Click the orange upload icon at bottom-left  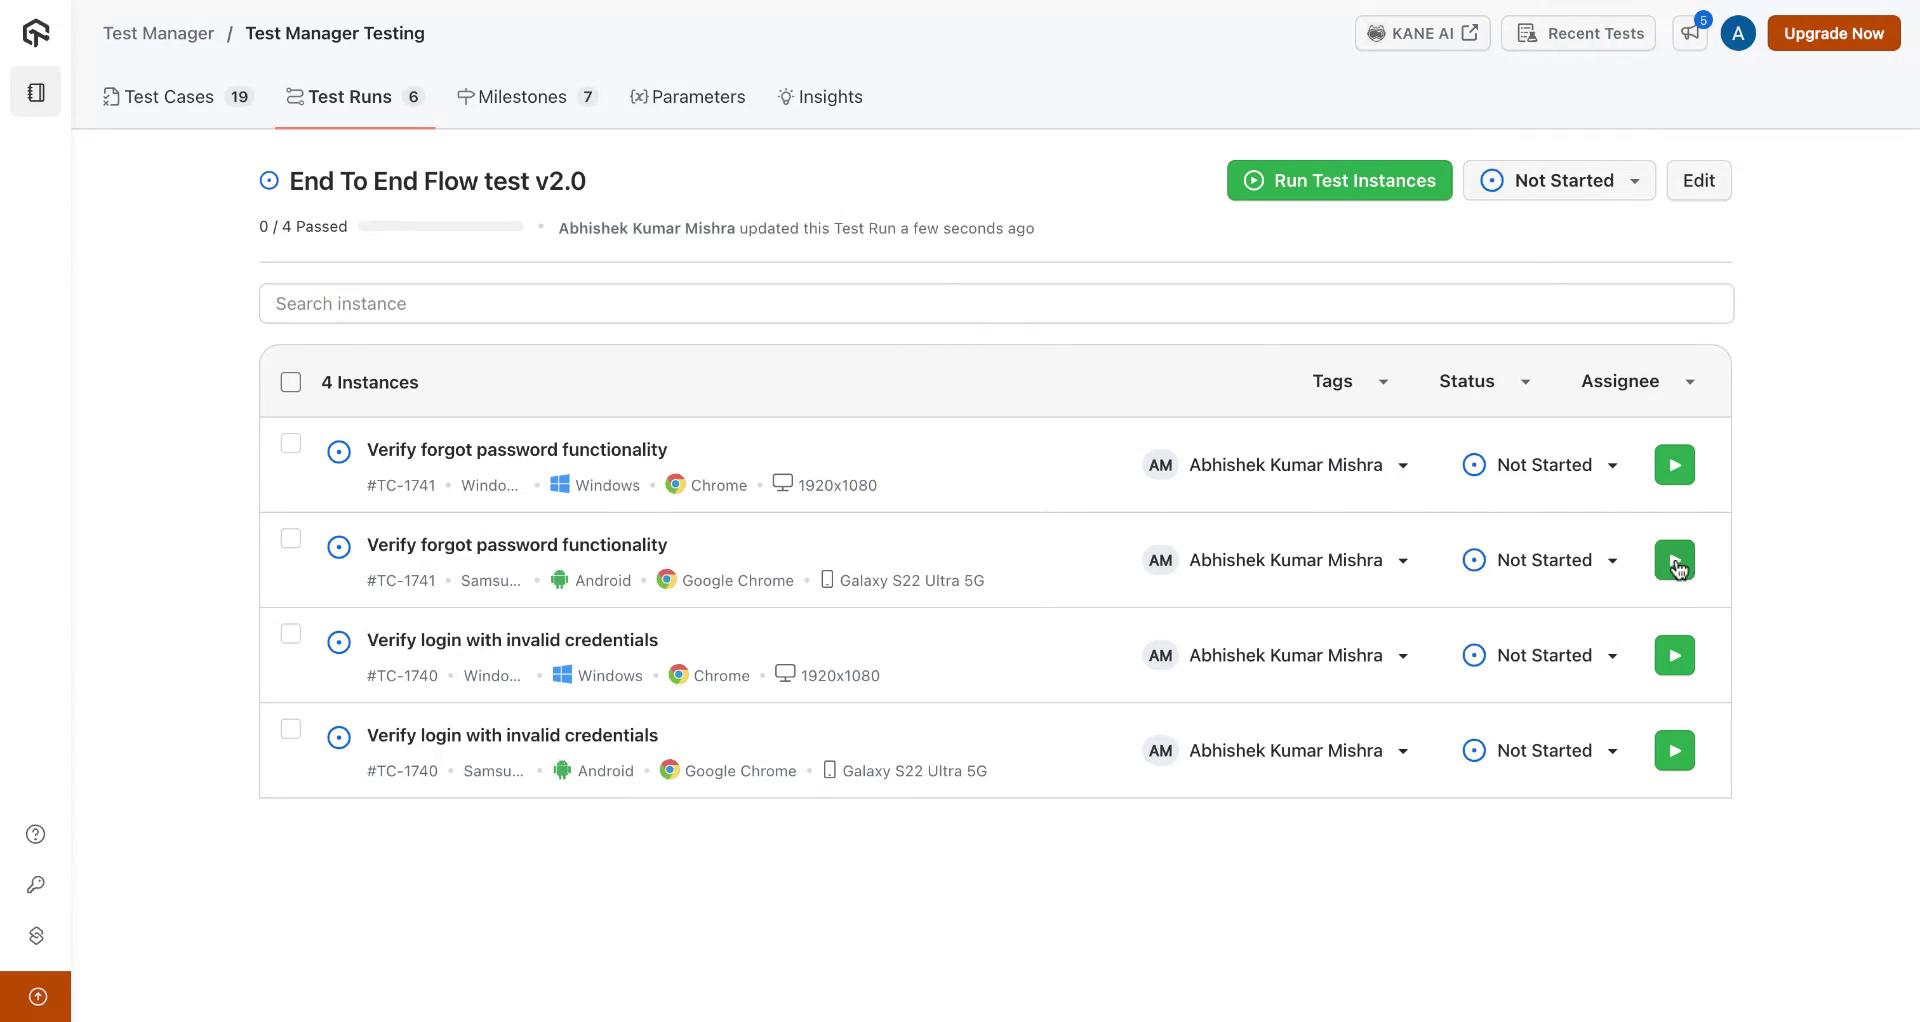pos(37,996)
